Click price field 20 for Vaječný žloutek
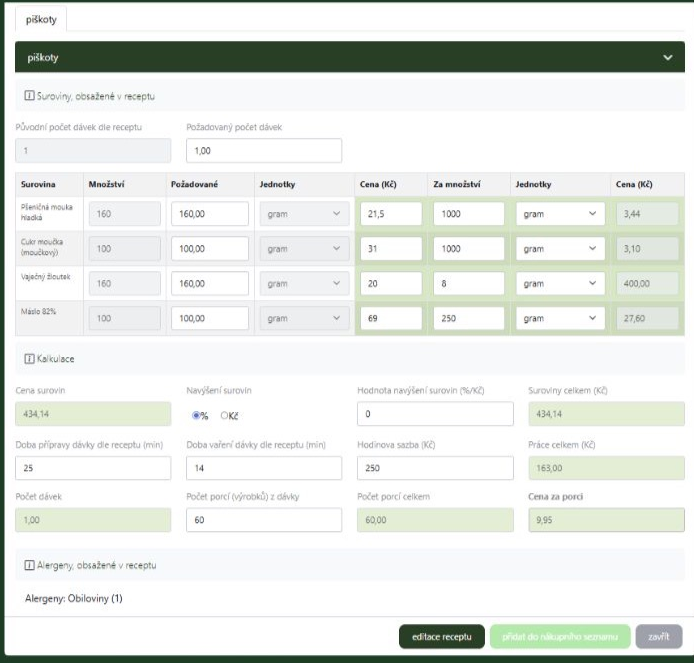 tap(391, 283)
